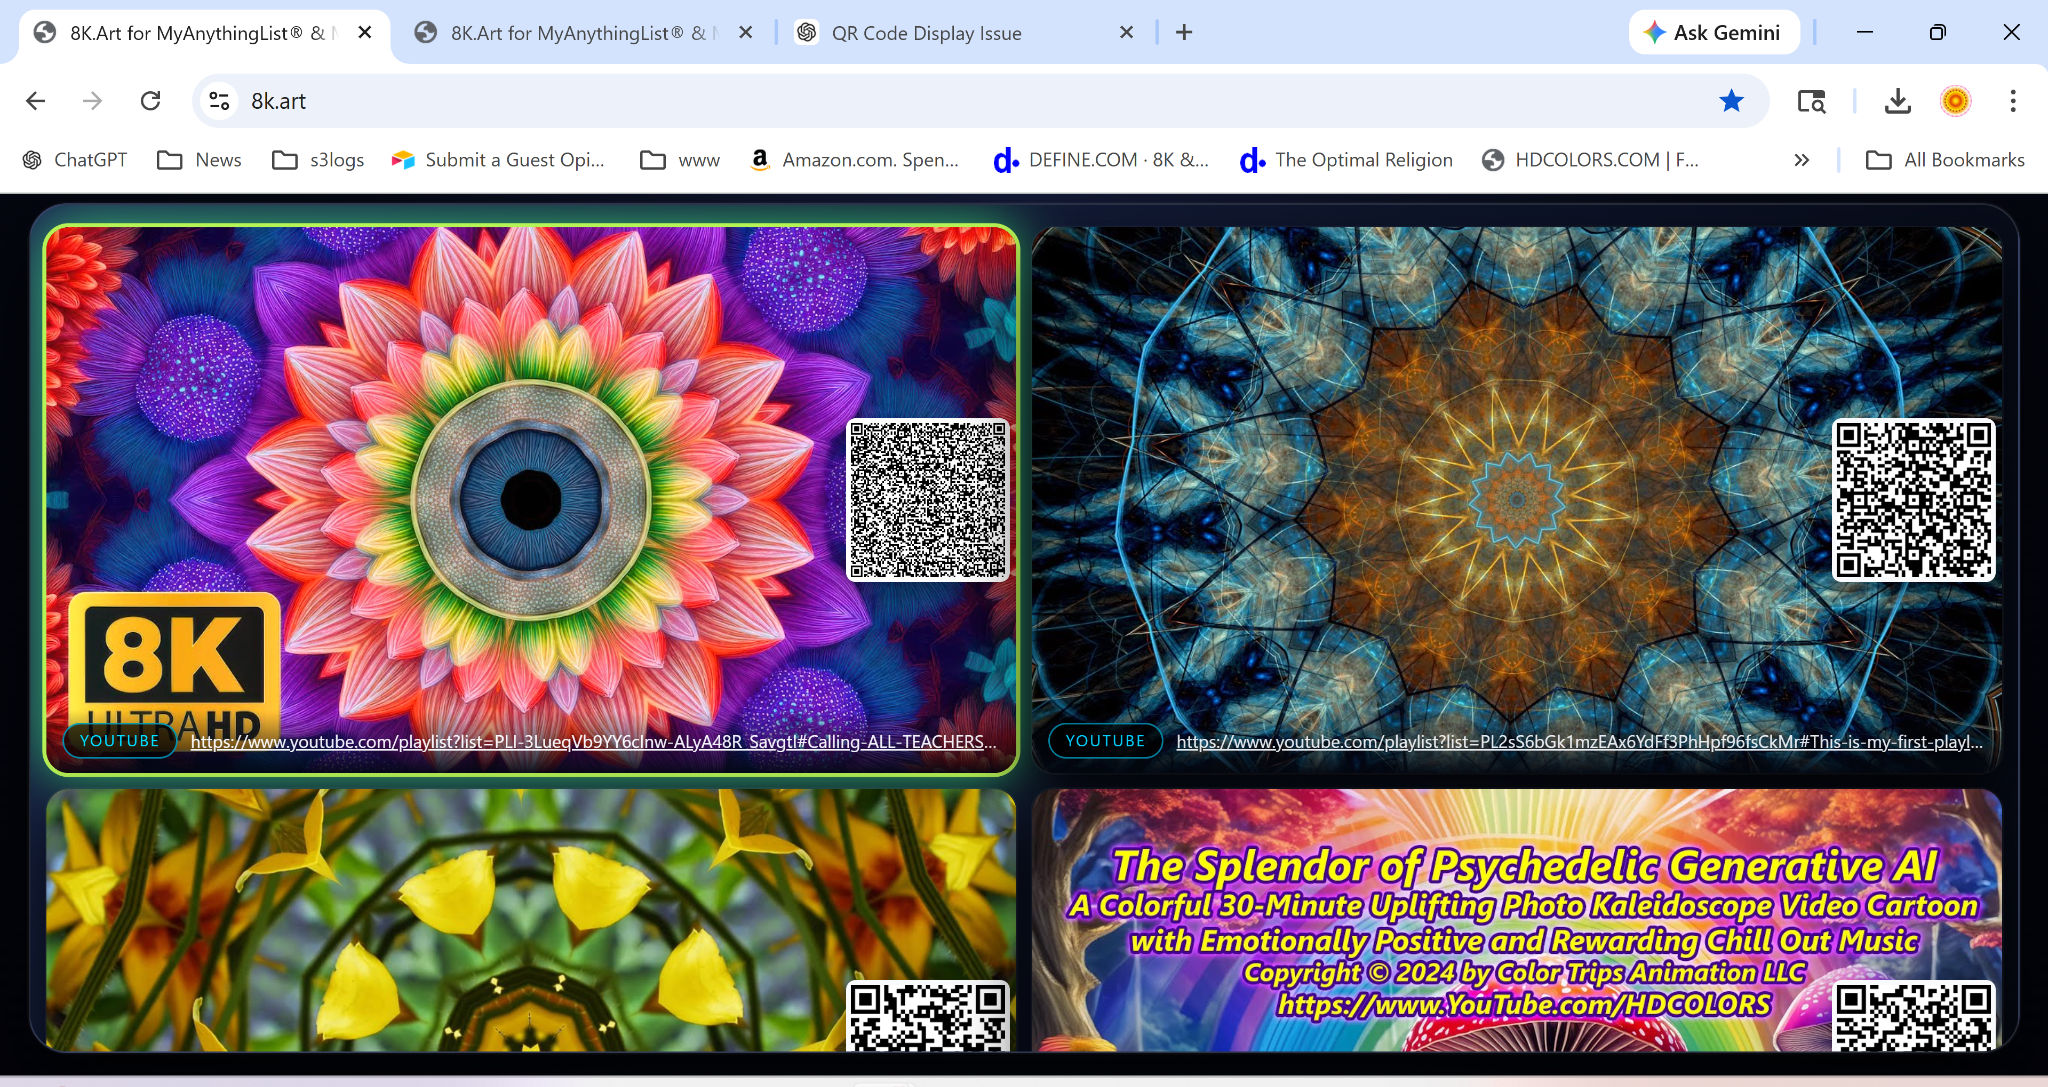Screen dimensions: 2048x1087
Task: Click QR code on Psychedelic Generative AI card
Action: pyautogui.click(x=1914, y=1017)
